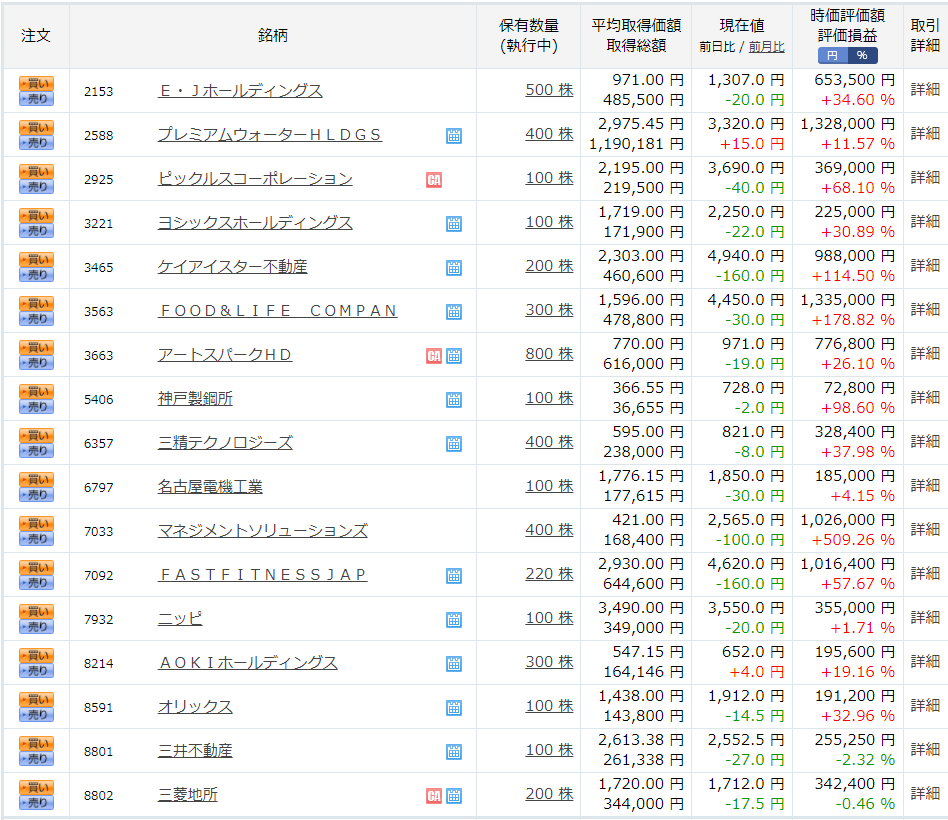Open the calendar icon for 神戸製鋼所
The image size is (948, 820).
454,400
